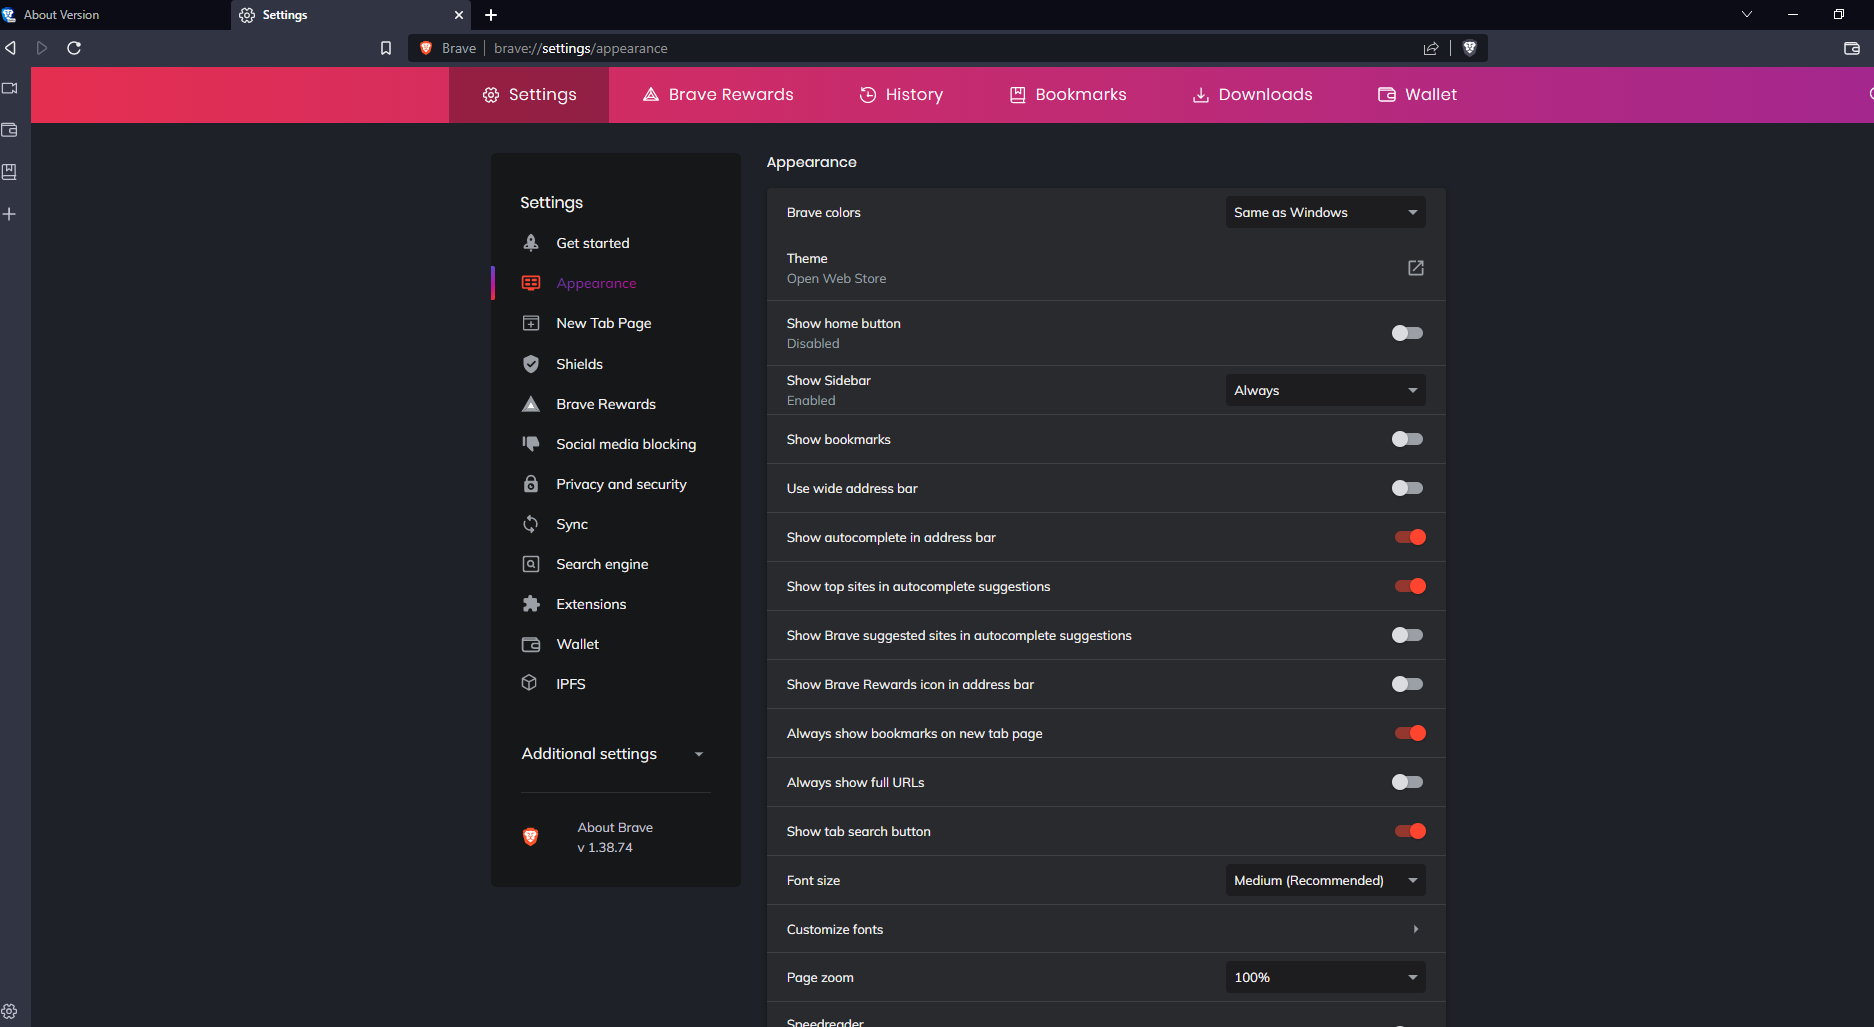
Task: Switch to Brave Rewards top tab
Action: [x=718, y=94]
